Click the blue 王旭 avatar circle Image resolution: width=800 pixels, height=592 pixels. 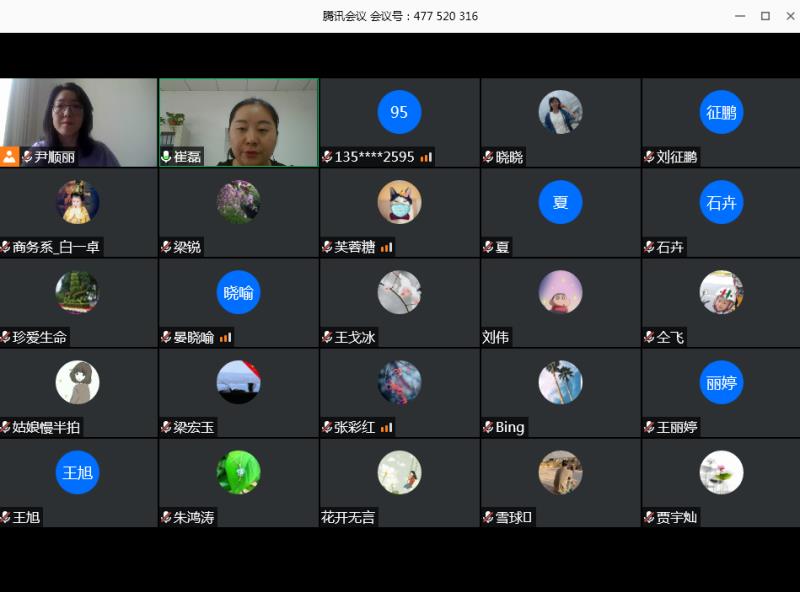pyautogui.click(x=77, y=472)
